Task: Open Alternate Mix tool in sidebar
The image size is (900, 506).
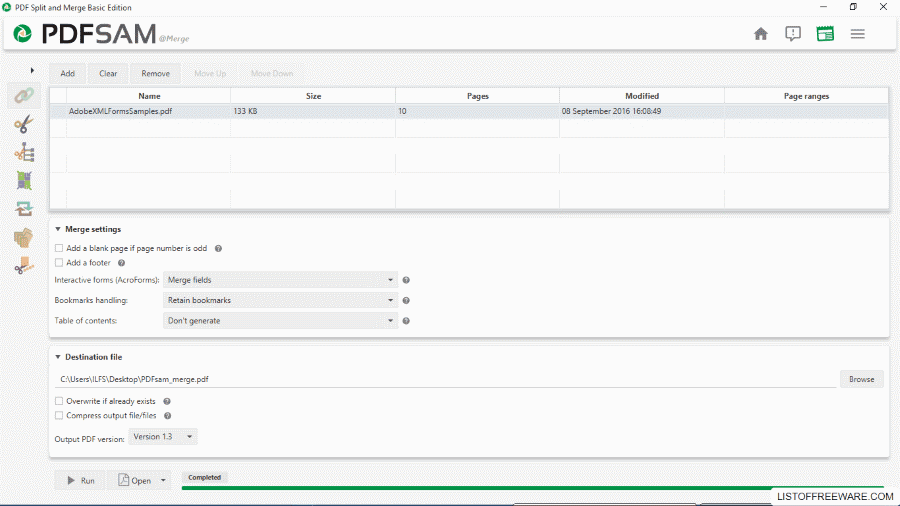Action: tap(24, 181)
